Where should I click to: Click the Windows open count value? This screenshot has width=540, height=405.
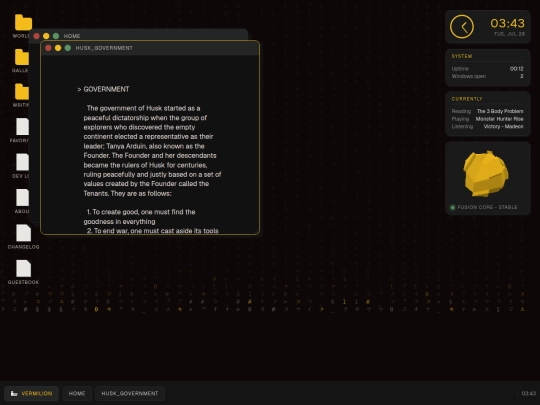(x=522, y=76)
